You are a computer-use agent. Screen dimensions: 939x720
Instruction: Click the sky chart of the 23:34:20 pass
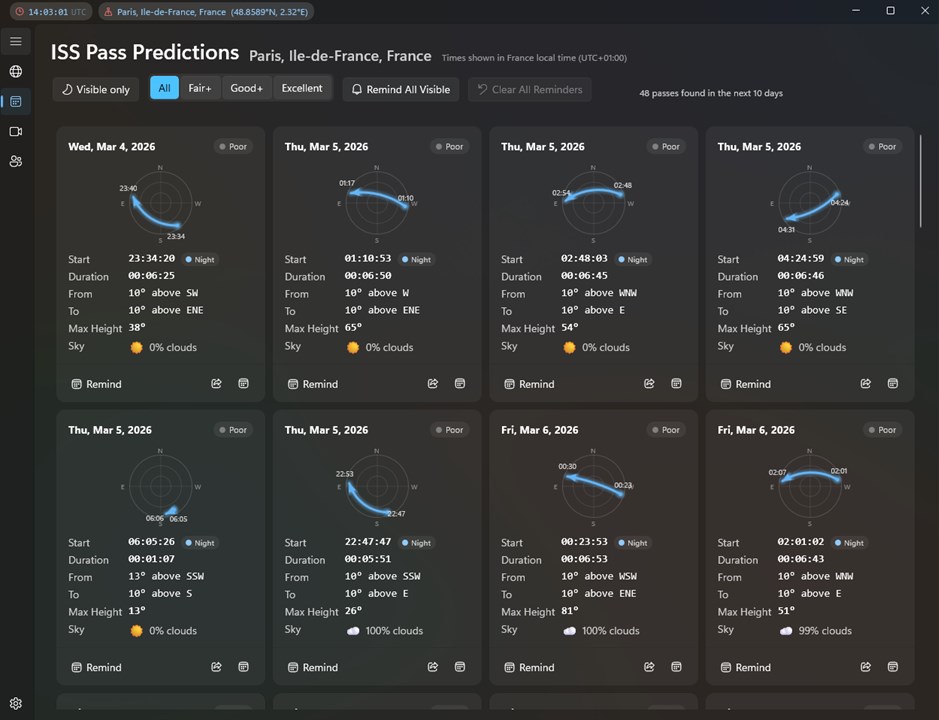[x=160, y=203]
